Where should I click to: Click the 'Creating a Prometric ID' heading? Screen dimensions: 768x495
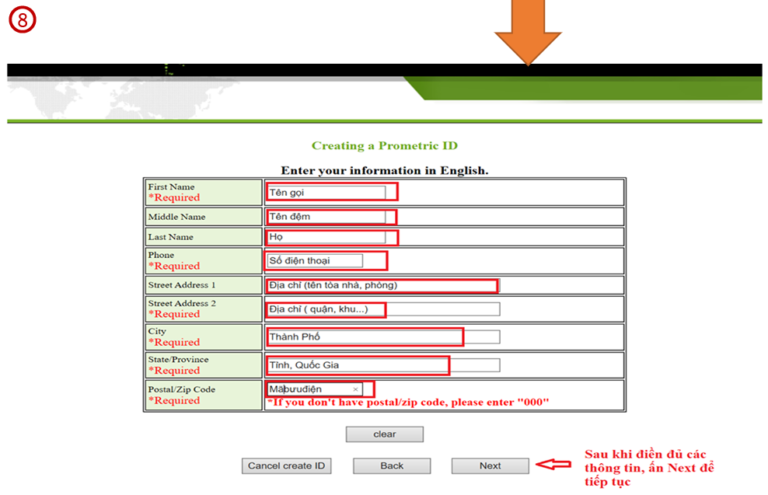384,146
